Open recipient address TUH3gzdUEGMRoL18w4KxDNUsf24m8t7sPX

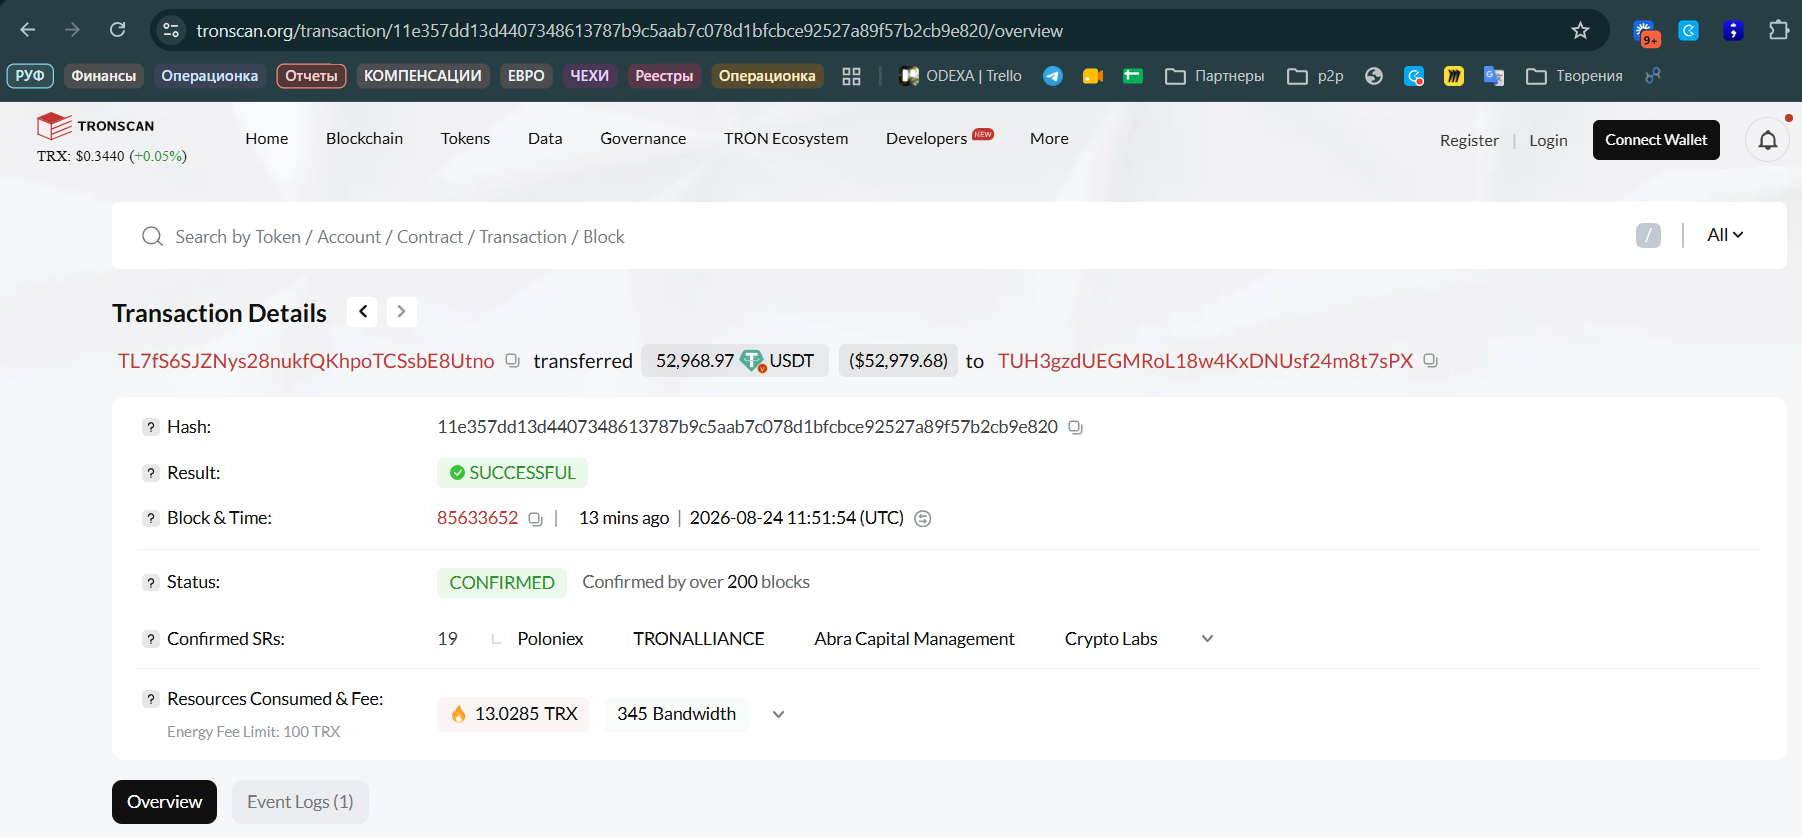pyautogui.click(x=1205, y=361)
